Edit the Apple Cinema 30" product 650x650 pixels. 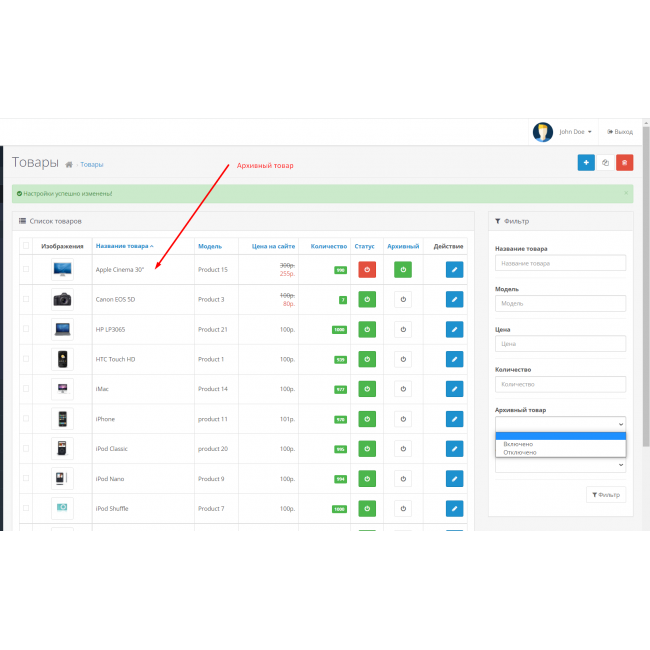tap(455, 269)
